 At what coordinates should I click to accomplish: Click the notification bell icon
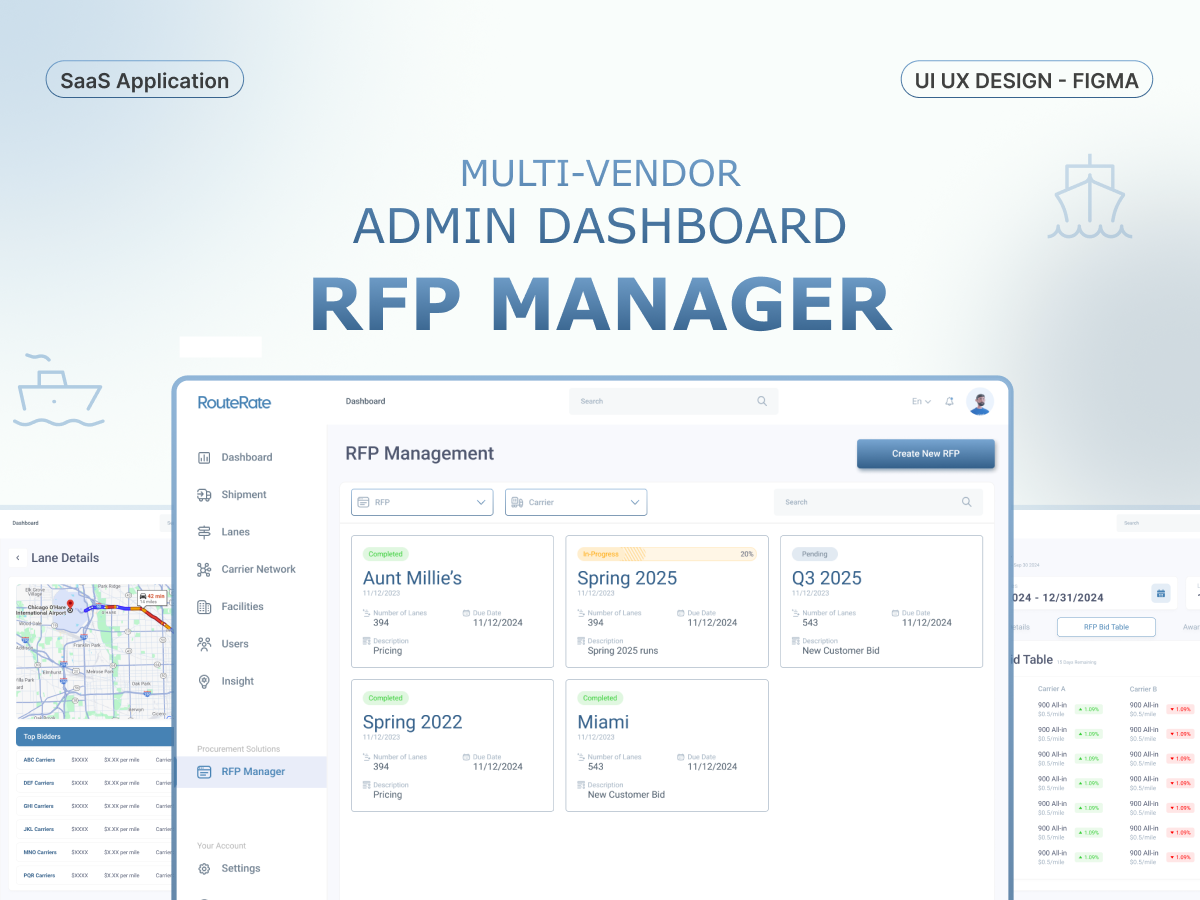click(949, 402)
